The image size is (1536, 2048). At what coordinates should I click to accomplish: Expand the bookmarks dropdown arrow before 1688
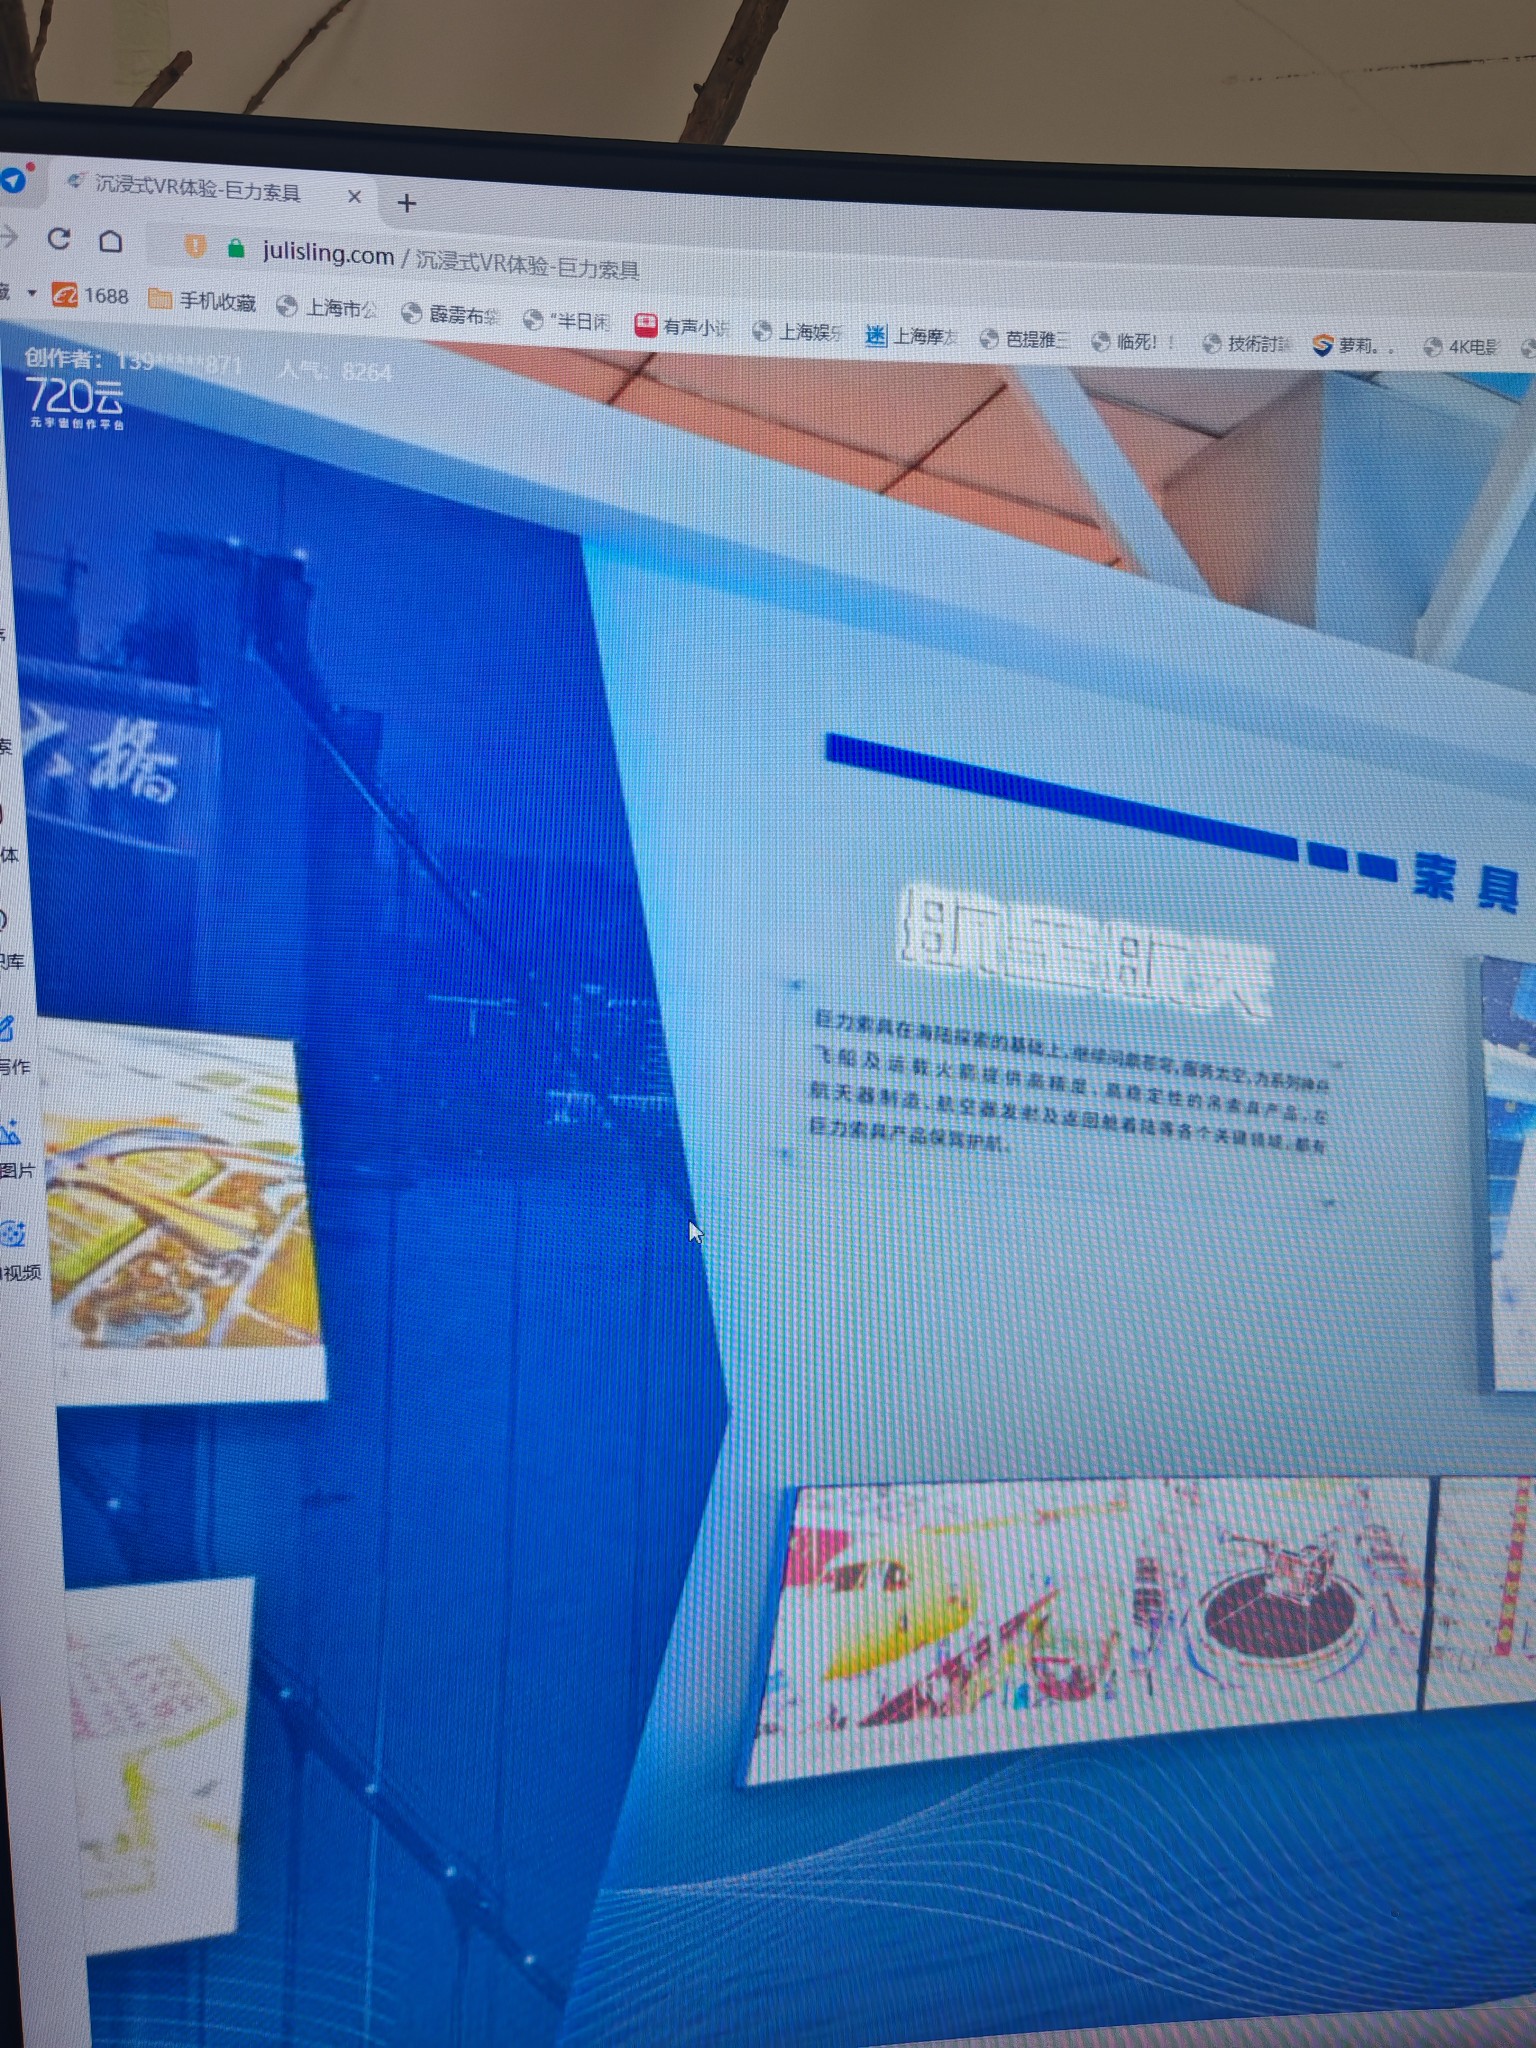coord(31,293)
